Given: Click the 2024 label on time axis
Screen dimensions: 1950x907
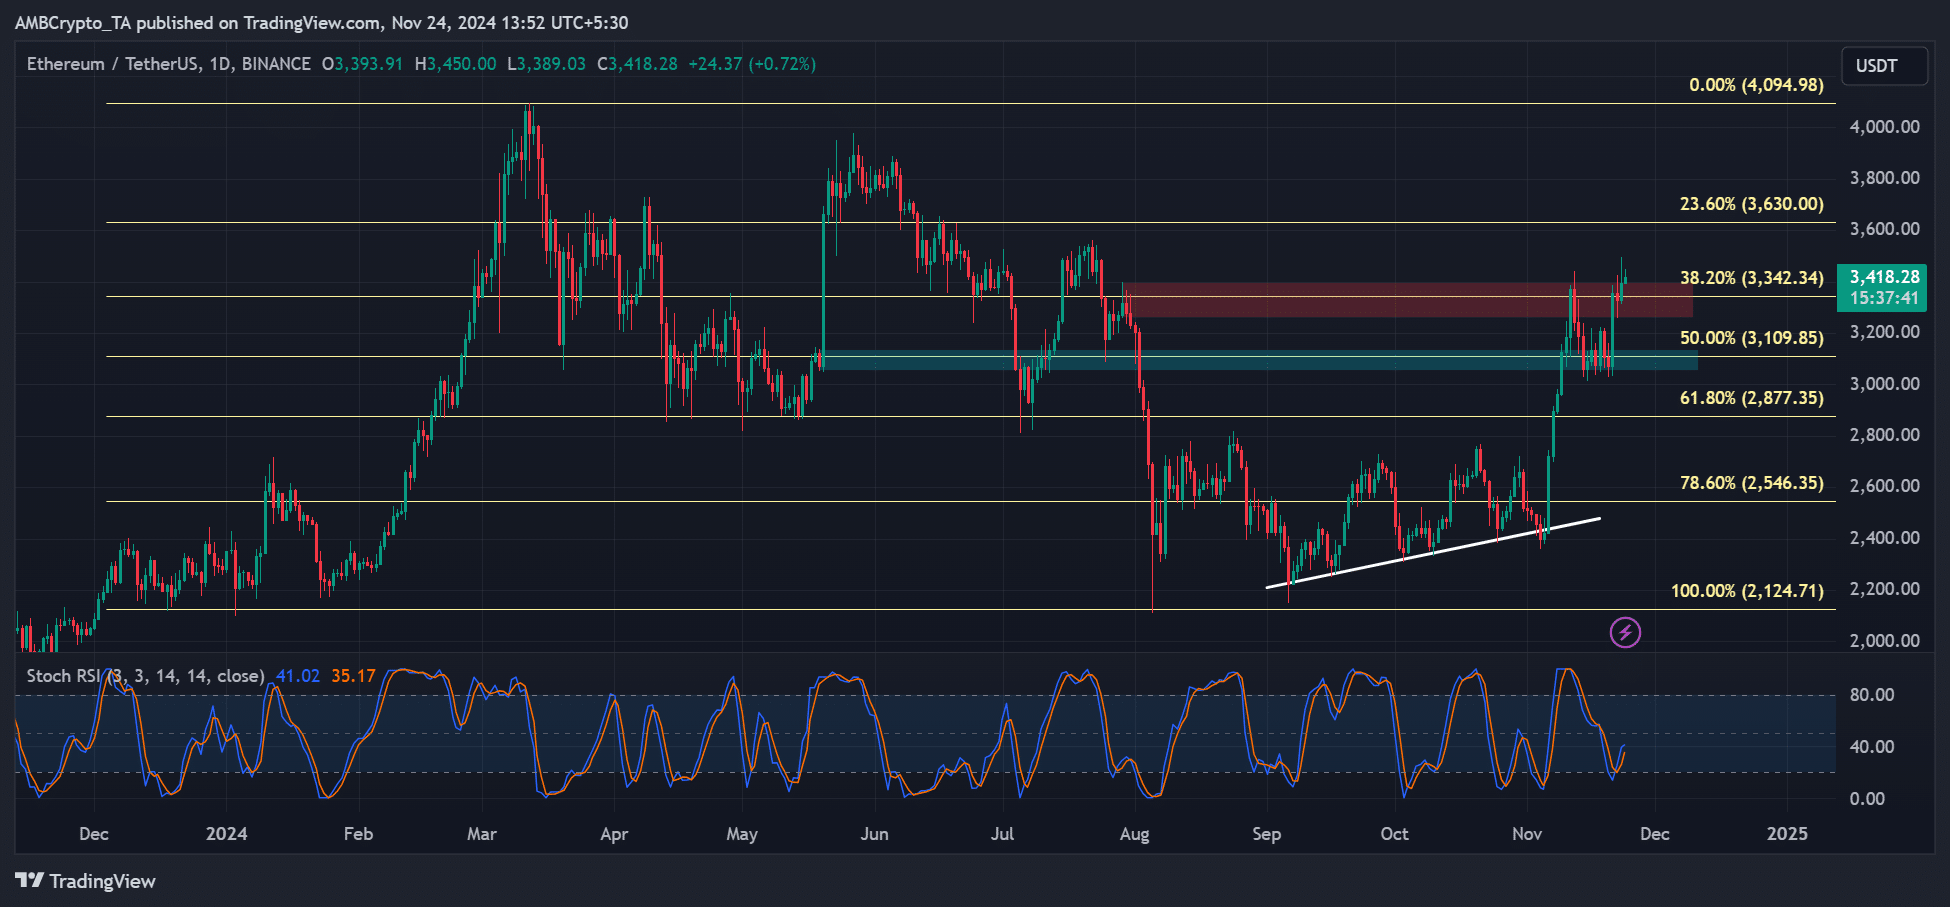Looking at the screenshot, I should [x=227, y=834].
